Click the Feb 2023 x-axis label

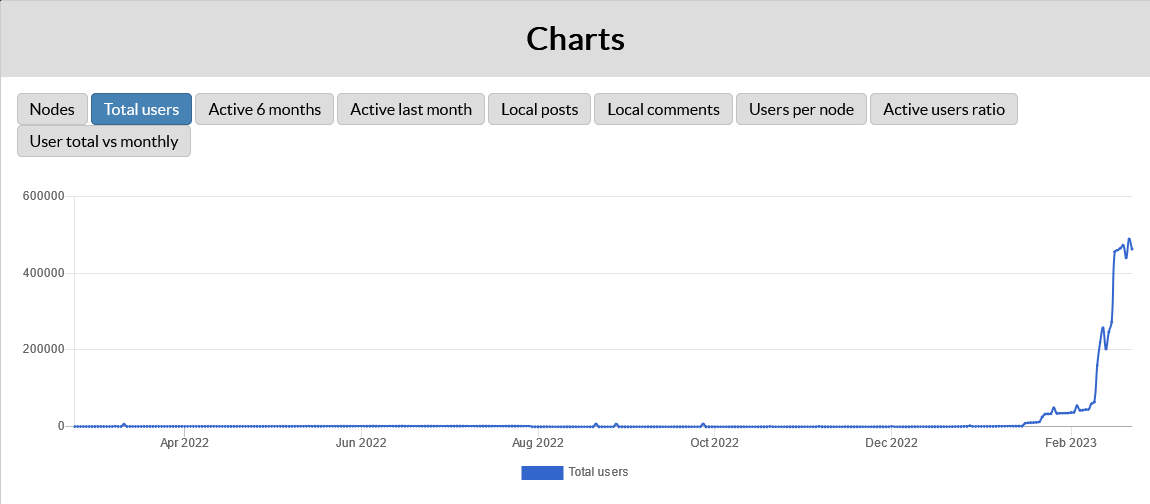(x=1071, y=442)
